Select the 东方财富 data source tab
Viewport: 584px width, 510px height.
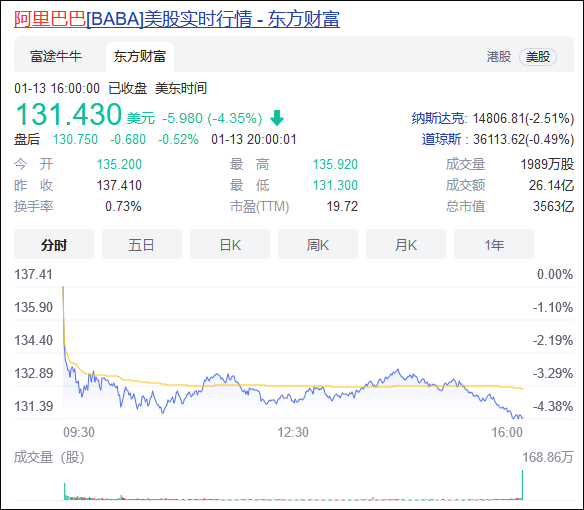coord(140,57)
